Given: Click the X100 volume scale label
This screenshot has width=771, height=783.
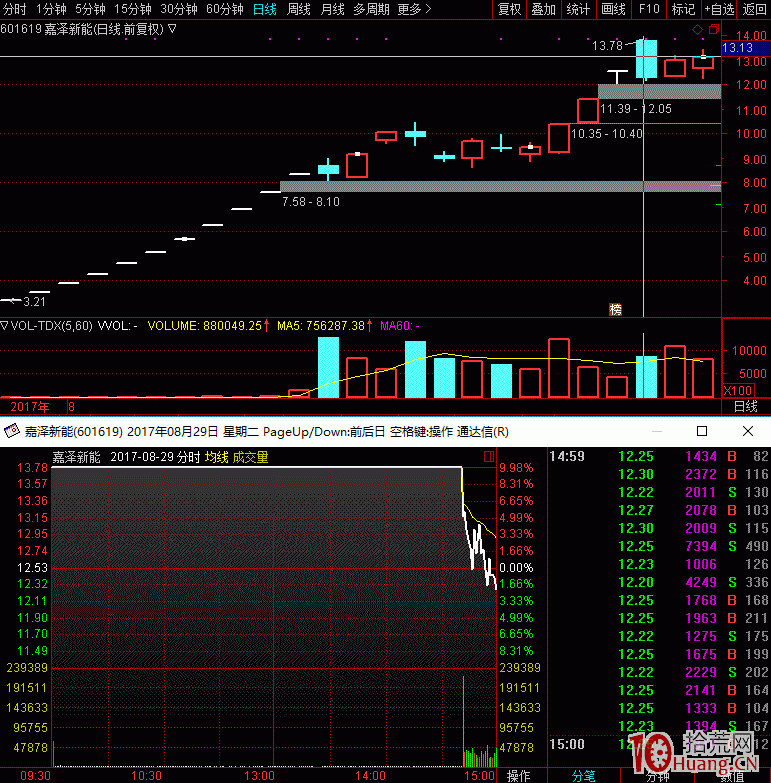Looking at the screenshot, I should tap(738, 391).
